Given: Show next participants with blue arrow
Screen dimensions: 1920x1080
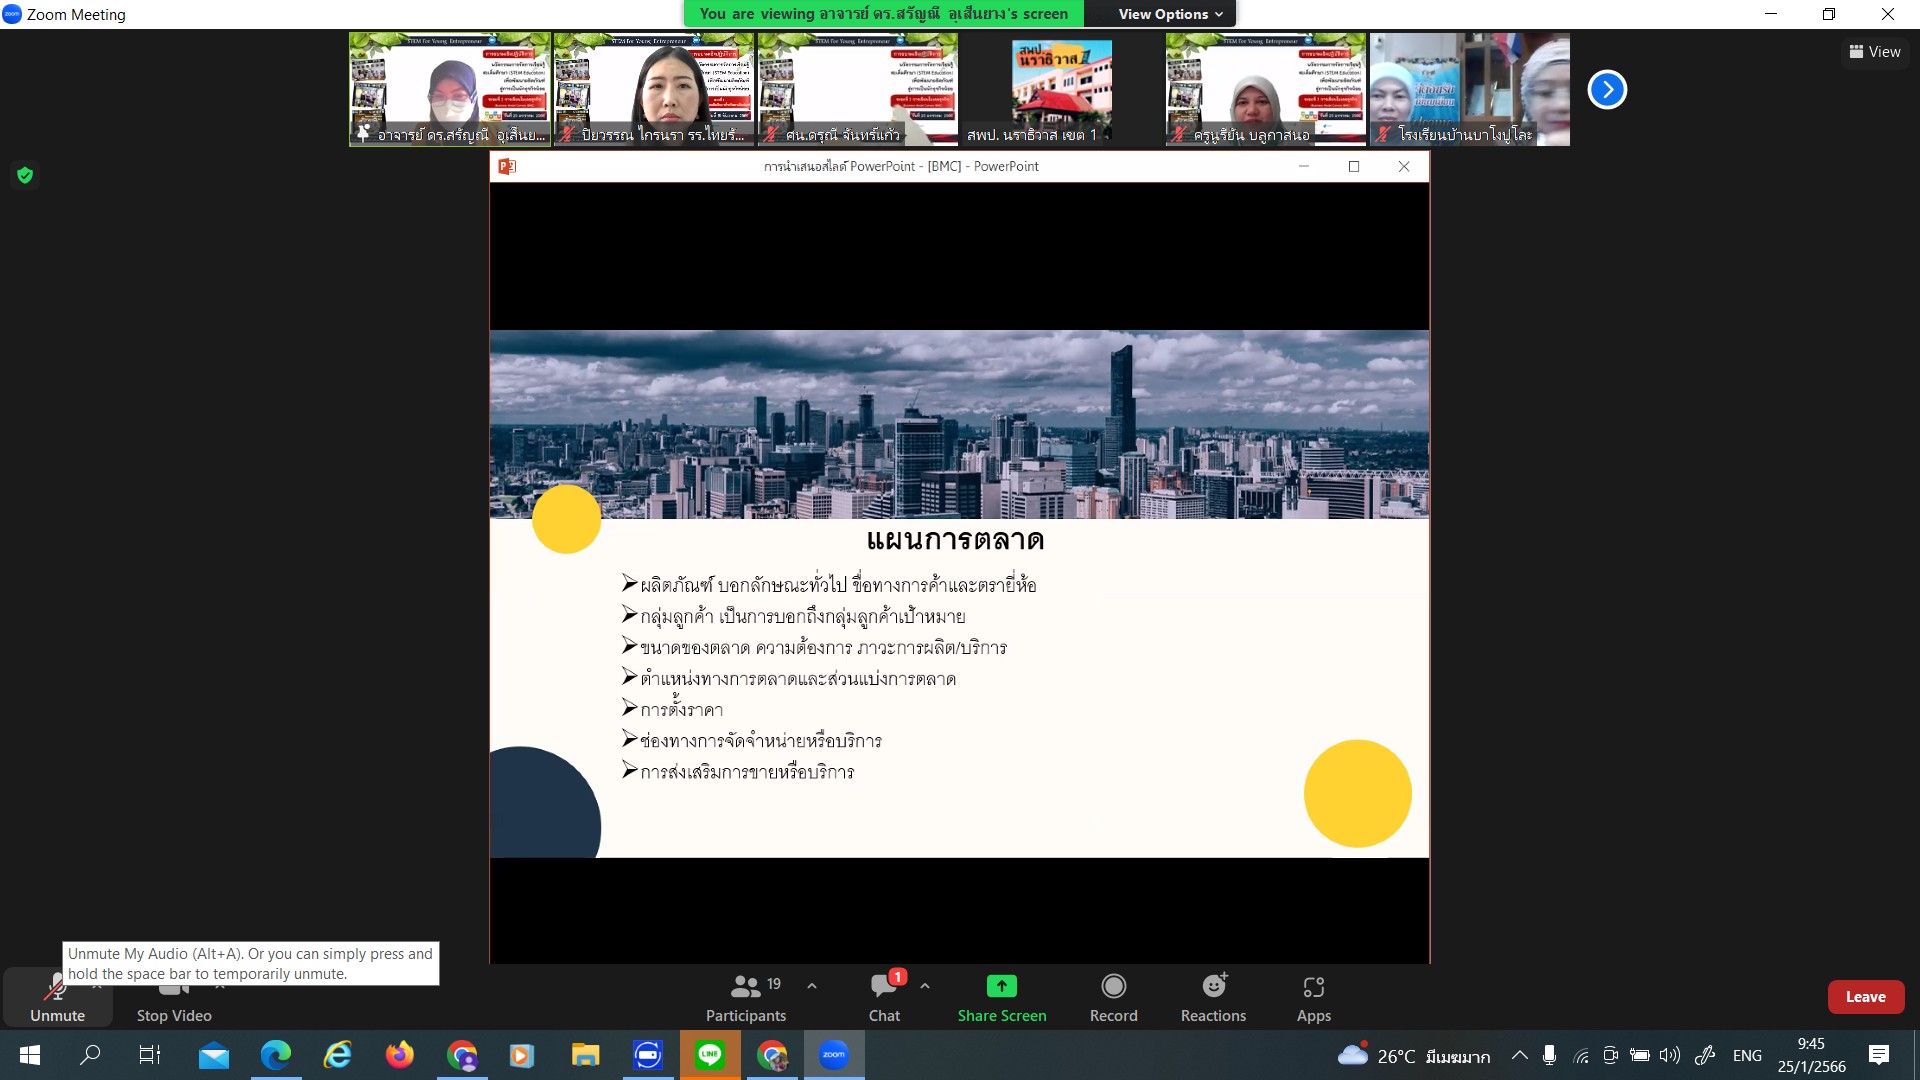Looking at the screenshot, I should click(1607, 90).
